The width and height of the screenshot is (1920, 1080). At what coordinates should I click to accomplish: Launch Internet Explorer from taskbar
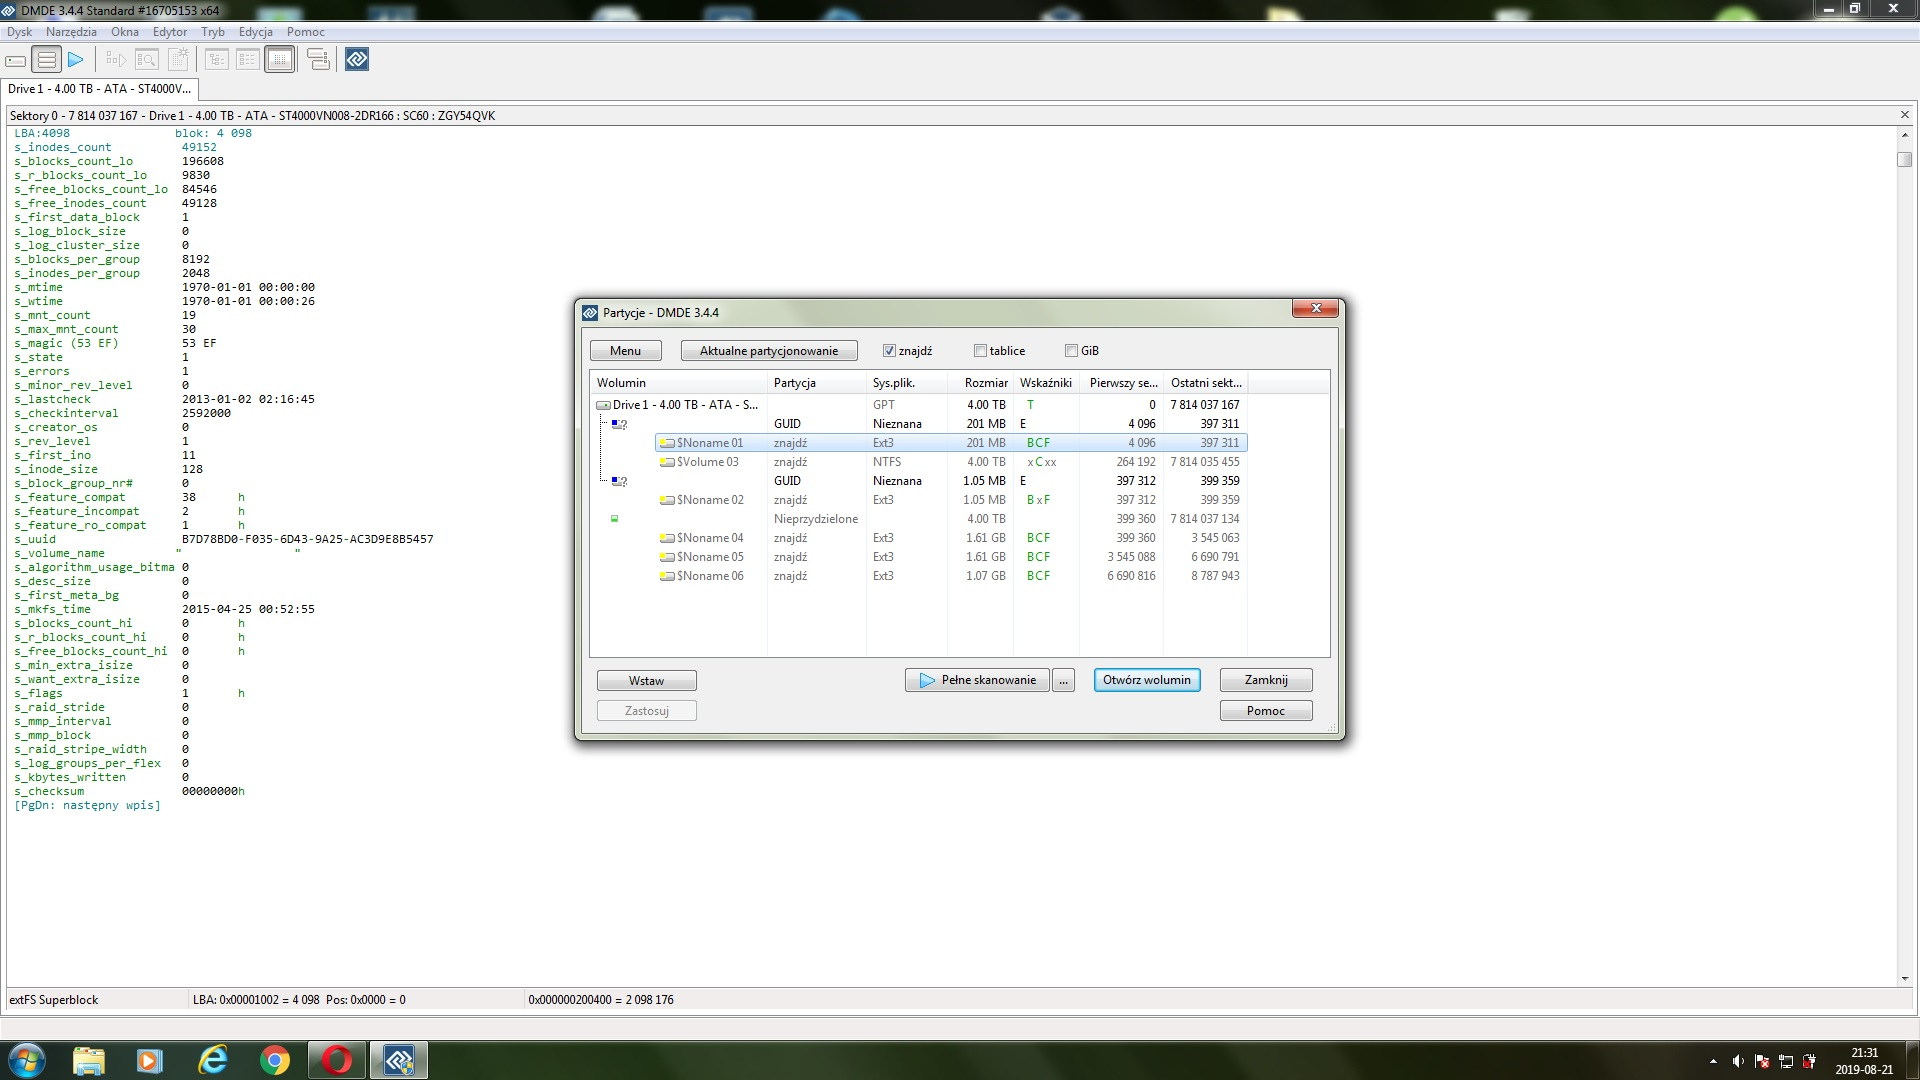[212, 1060]
